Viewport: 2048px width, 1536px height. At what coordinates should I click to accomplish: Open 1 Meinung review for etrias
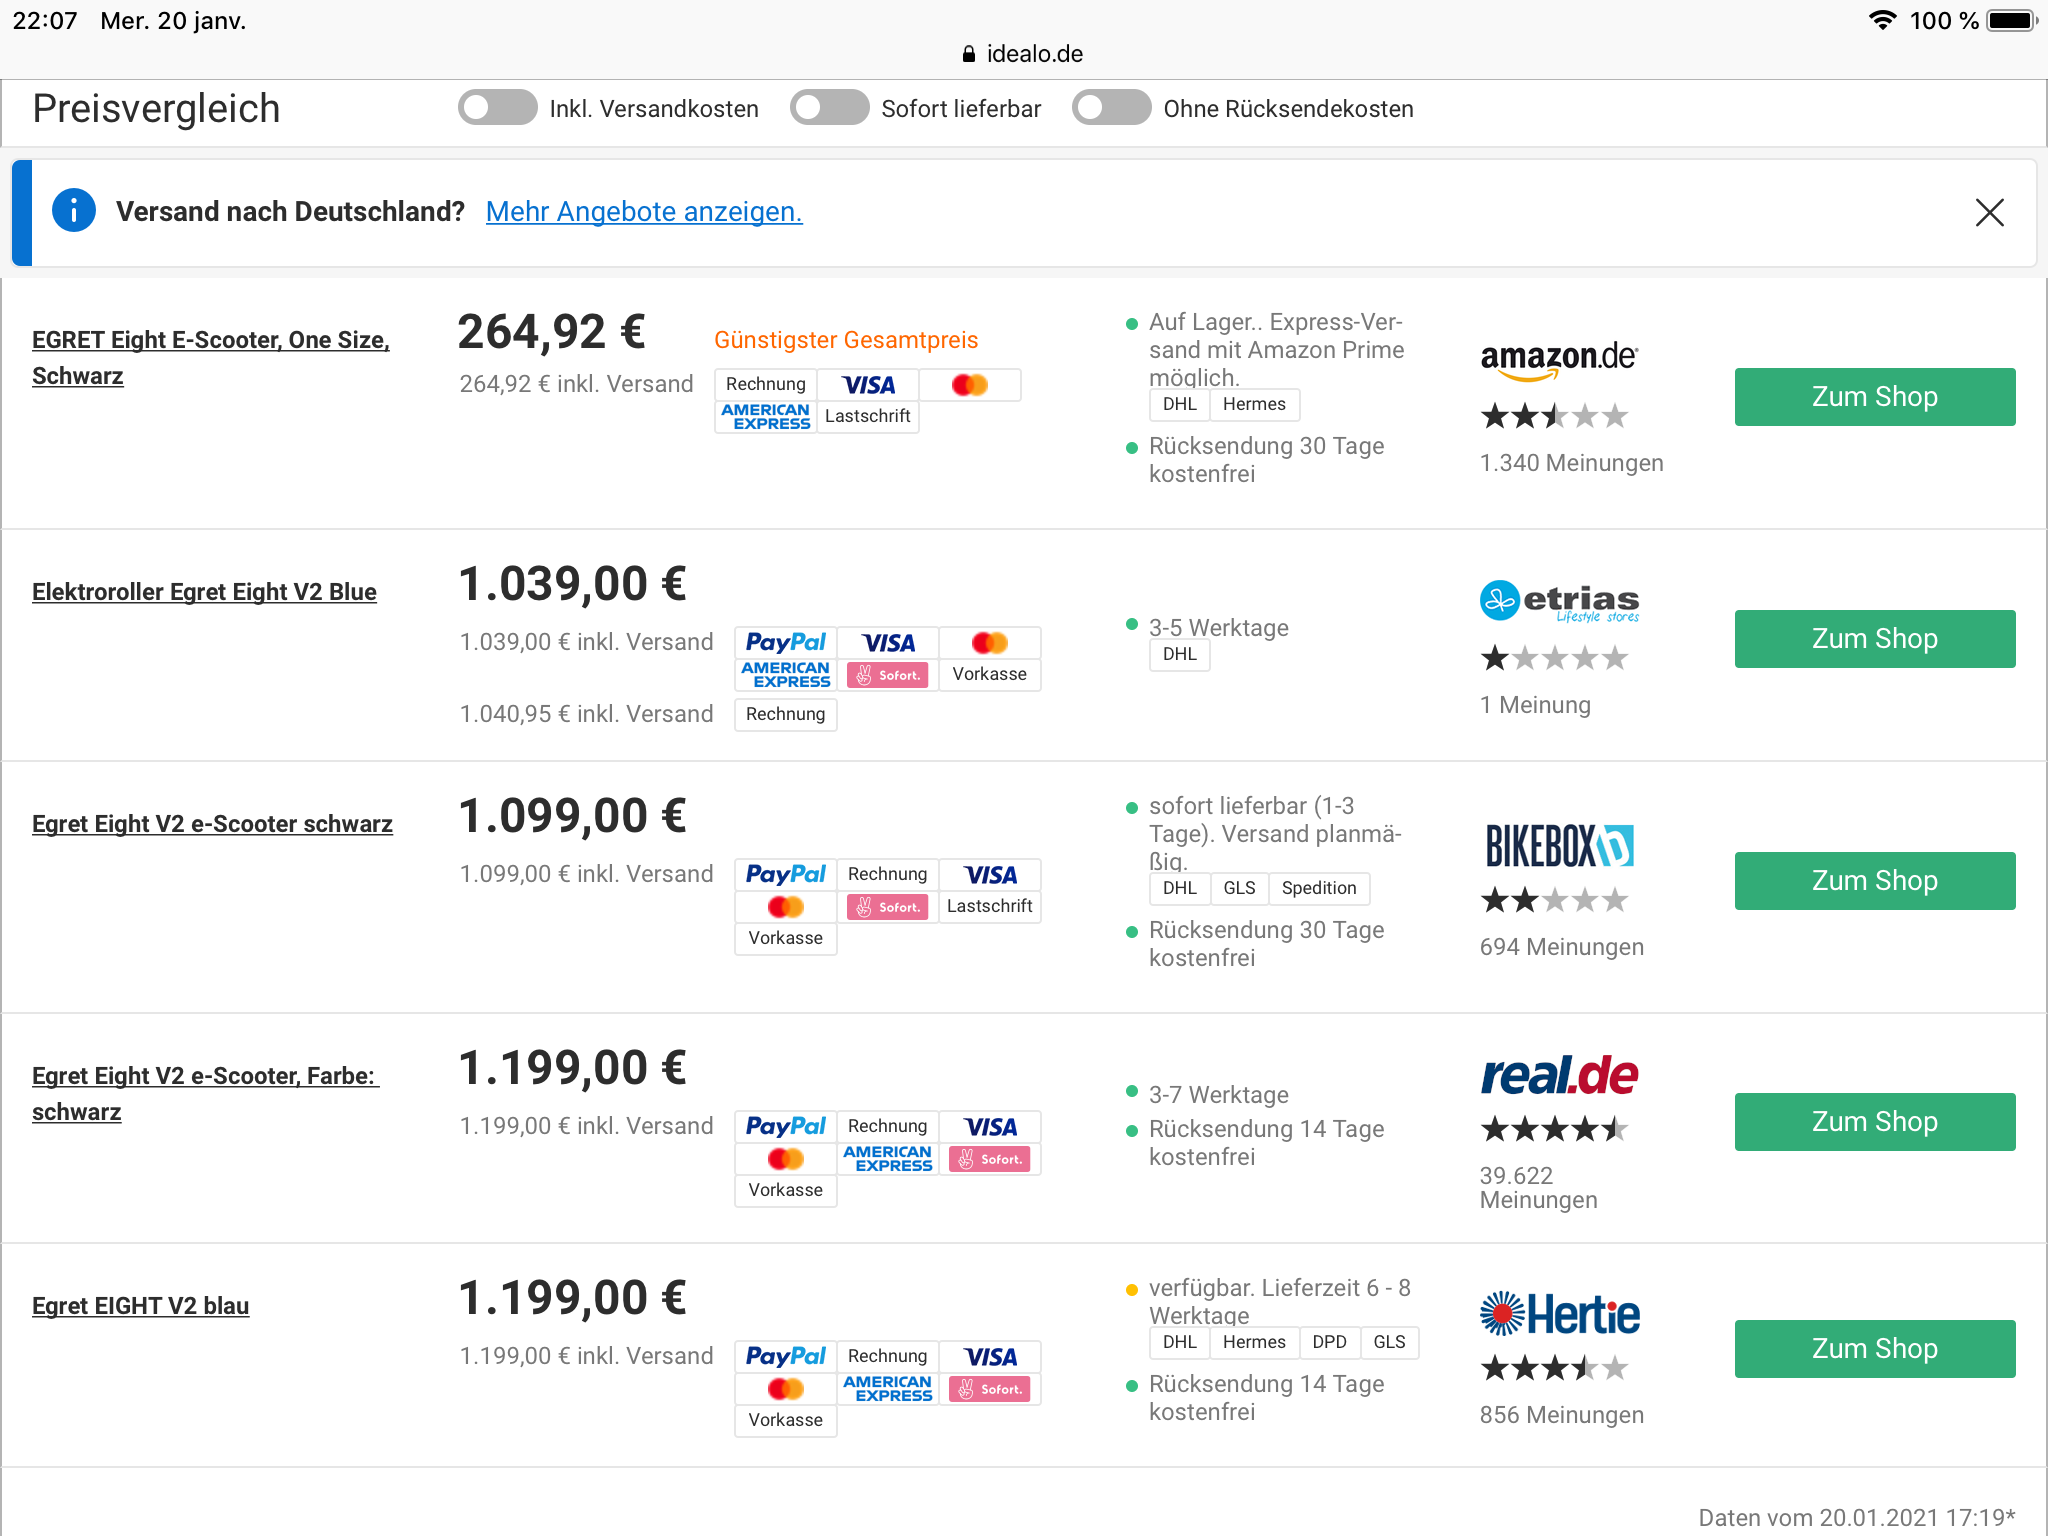(x=1535, y=705)
